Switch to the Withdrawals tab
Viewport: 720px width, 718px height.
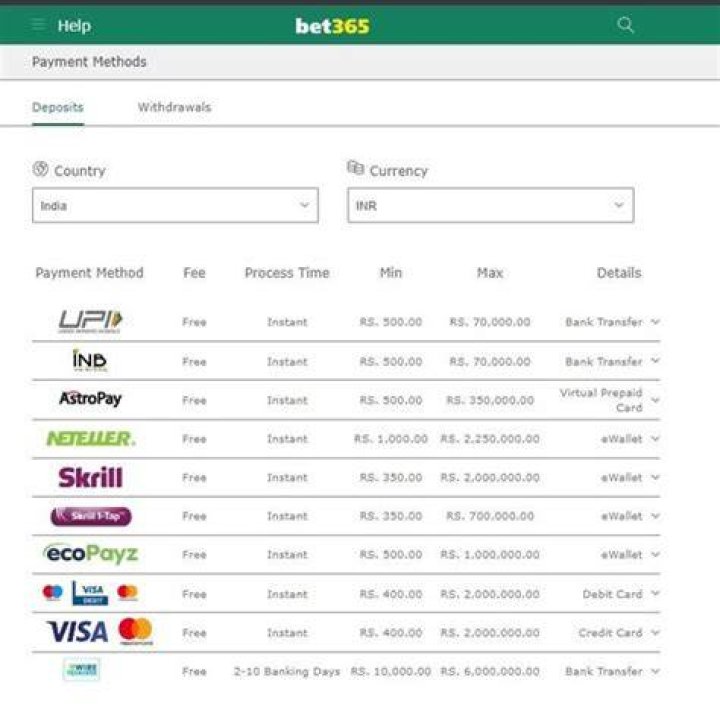pos(174,107)
